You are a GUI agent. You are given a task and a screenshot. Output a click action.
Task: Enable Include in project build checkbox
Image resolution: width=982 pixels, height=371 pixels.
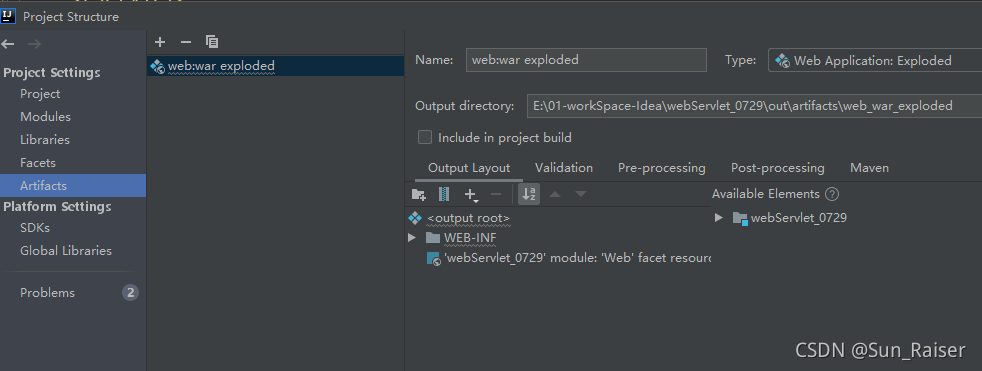pyautogui.click(x=425, y=137)
